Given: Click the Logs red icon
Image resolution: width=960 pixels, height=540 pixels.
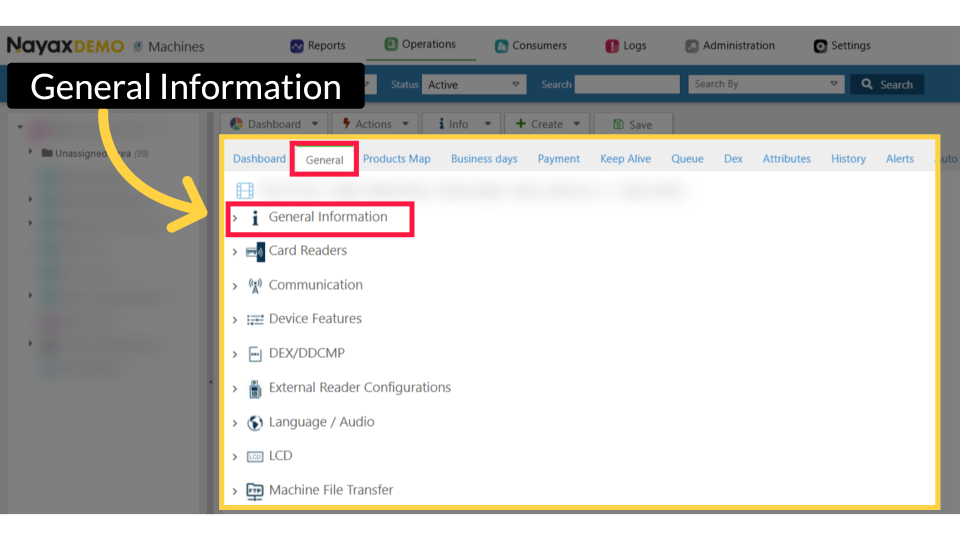Looking at the screenshot, I should pyautogui.click(x=612, y=46).
